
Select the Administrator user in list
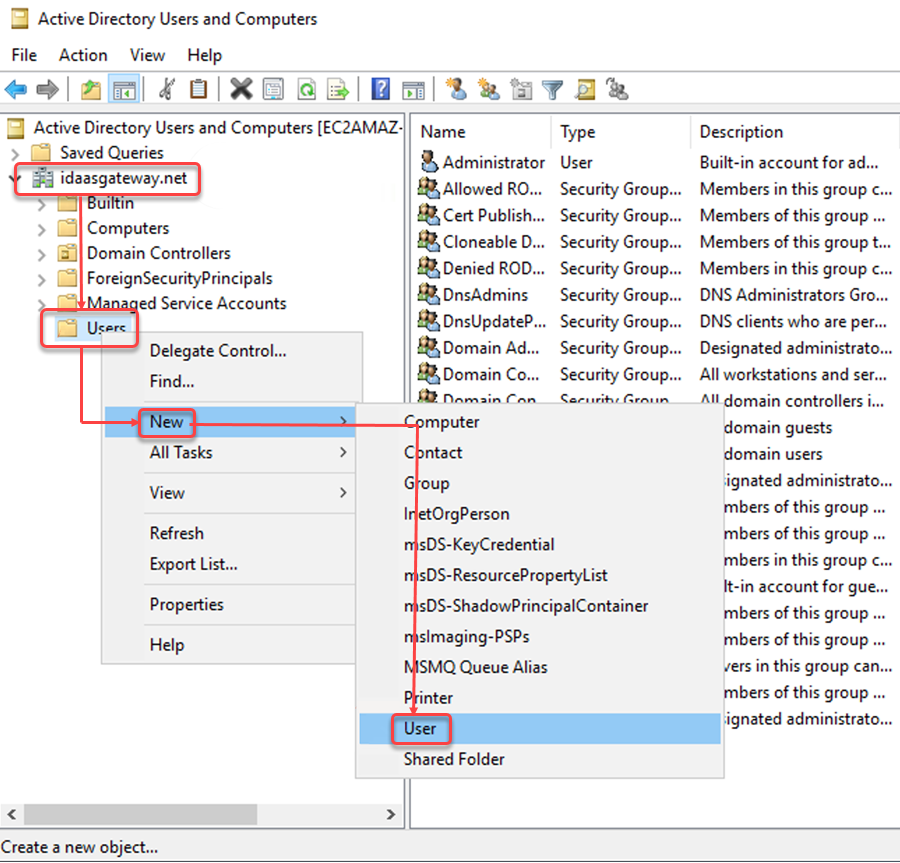[x=493, y=162]
